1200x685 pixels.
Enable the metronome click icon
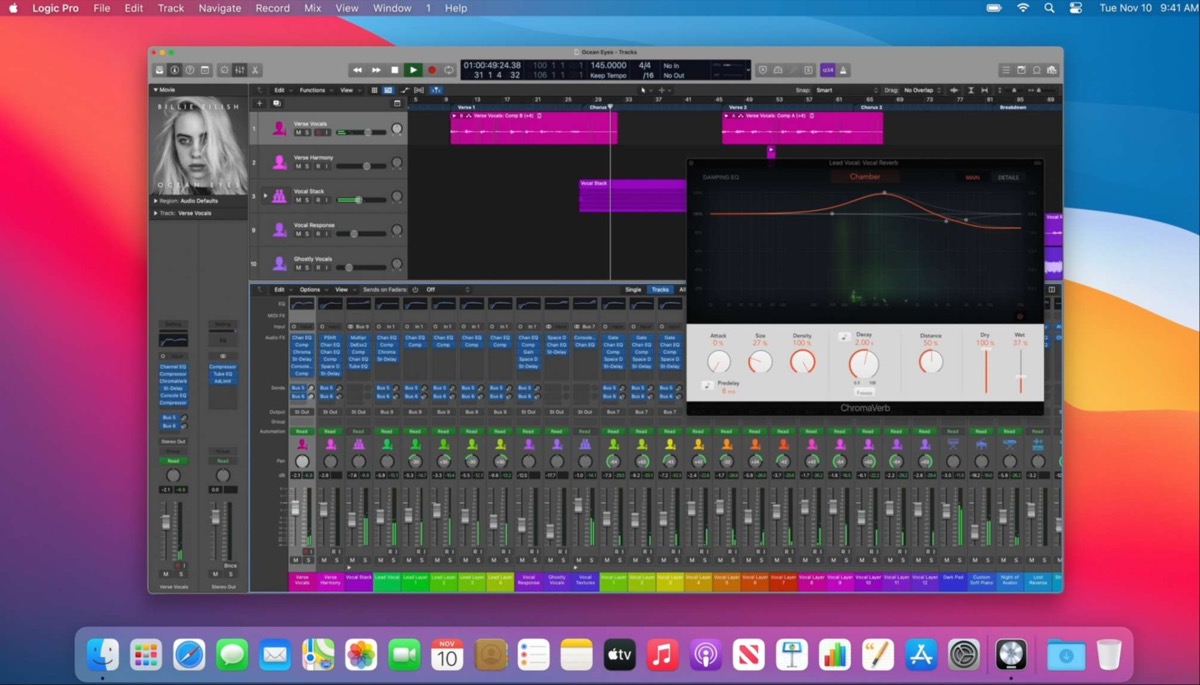tap(844, 70)
